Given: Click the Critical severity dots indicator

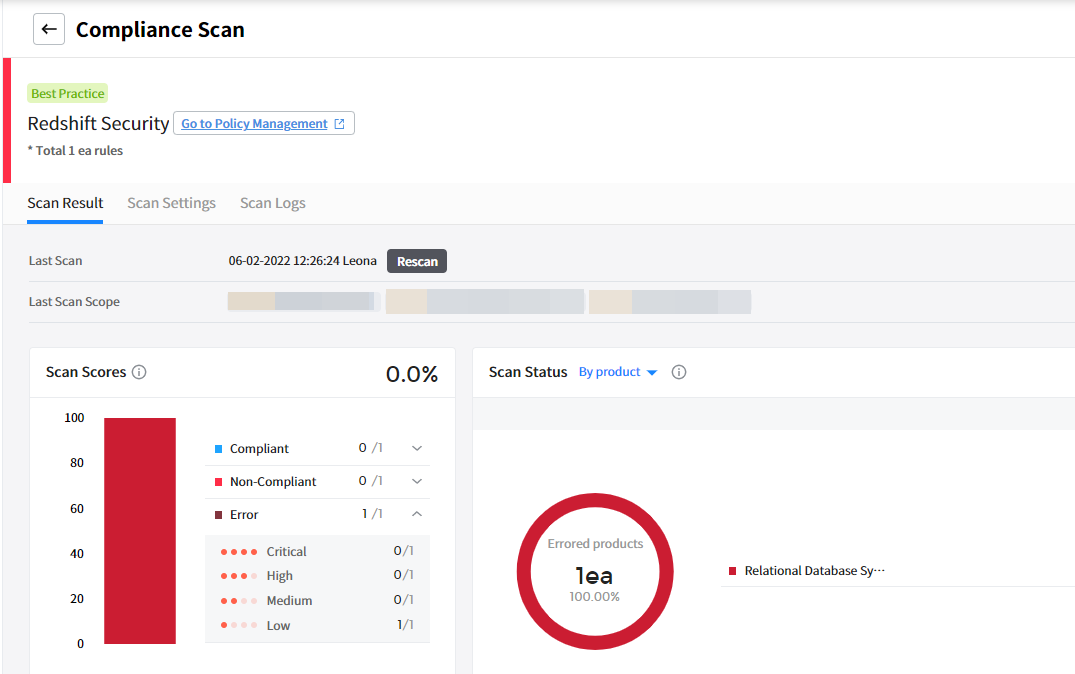Looking at the screenshot, I should tap(239, 552).
